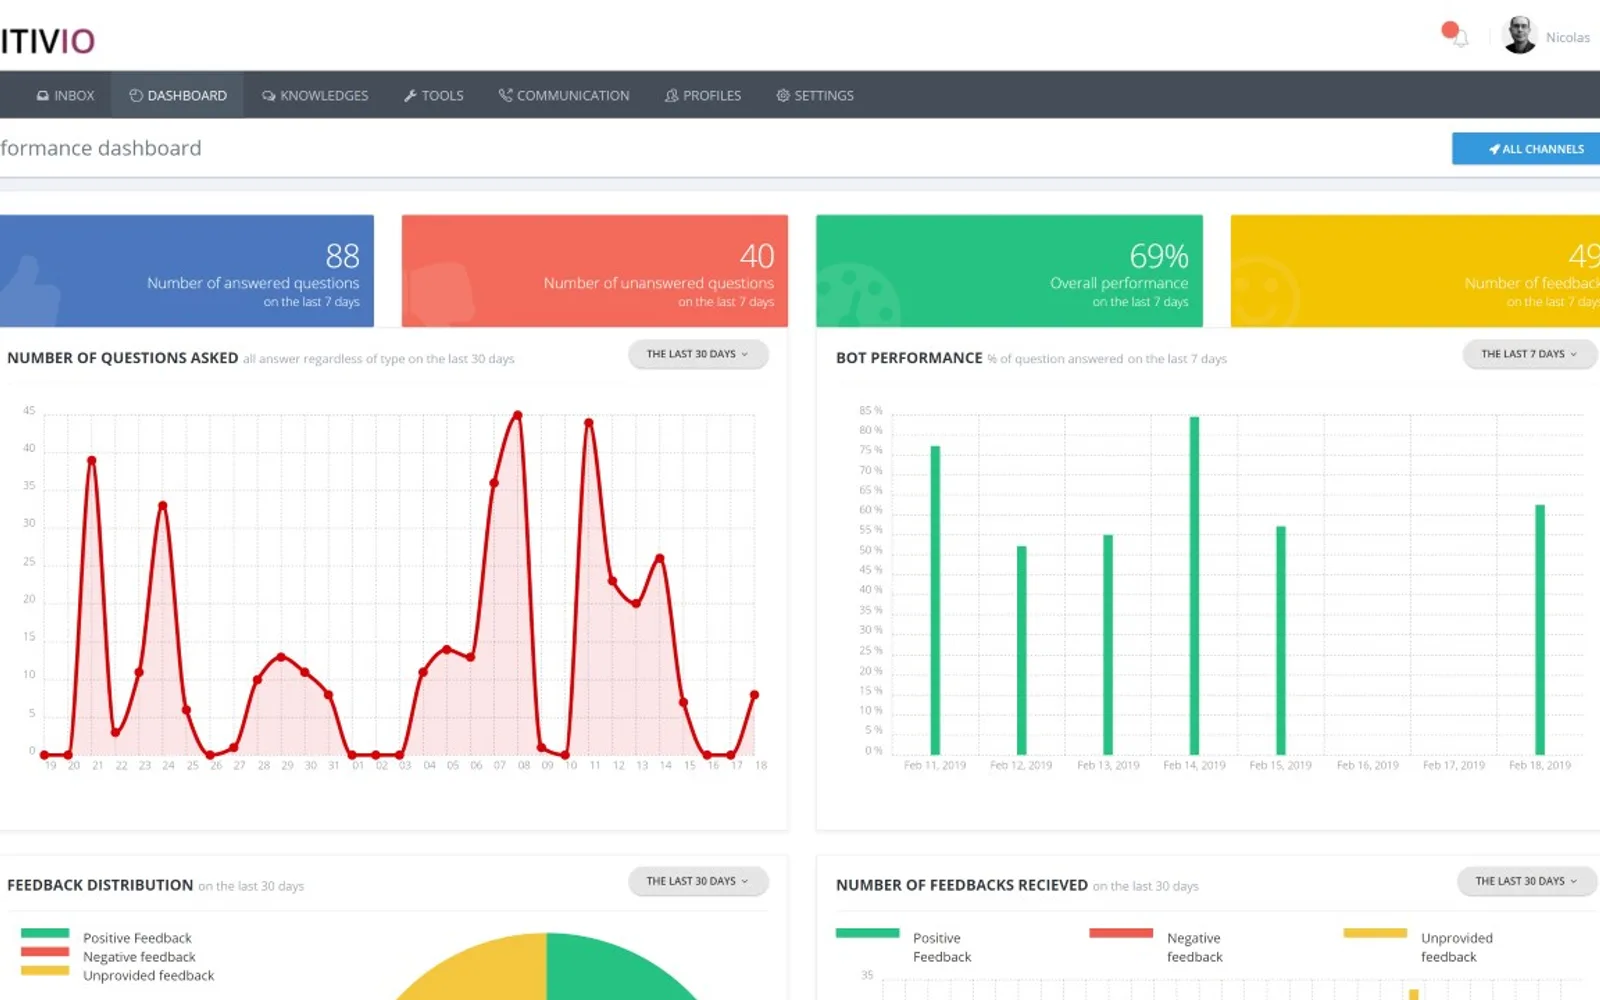Click the Feb 14, 2019 bar in Bot Performance

pyautogui.click(x=1194, y=585)
